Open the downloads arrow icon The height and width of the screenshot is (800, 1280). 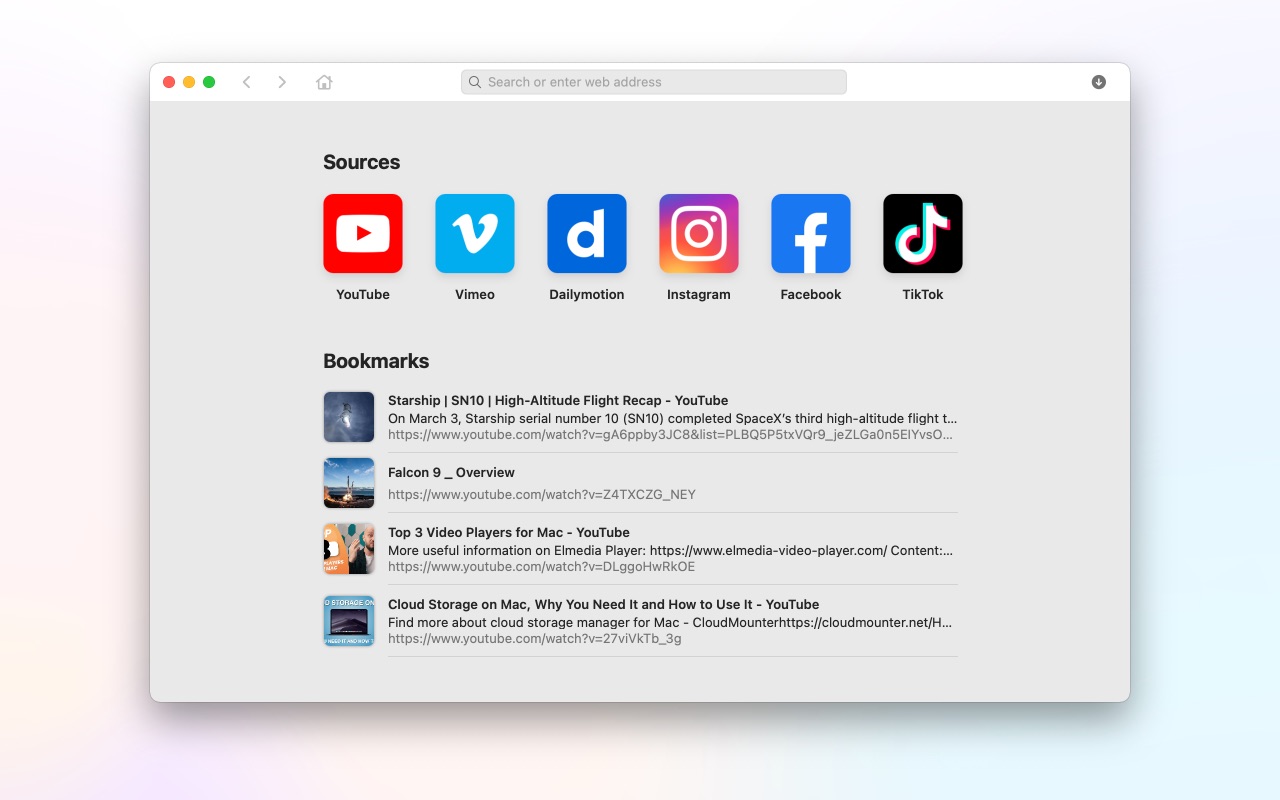point(1099,82)
